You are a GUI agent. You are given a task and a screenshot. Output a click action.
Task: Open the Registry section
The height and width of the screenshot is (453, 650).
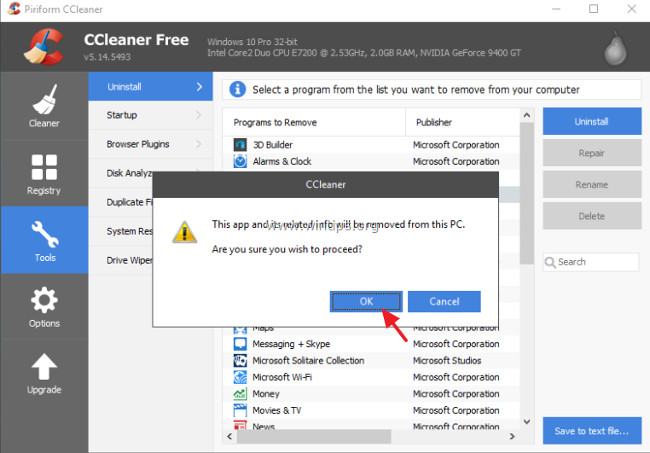tap(44, 173)
